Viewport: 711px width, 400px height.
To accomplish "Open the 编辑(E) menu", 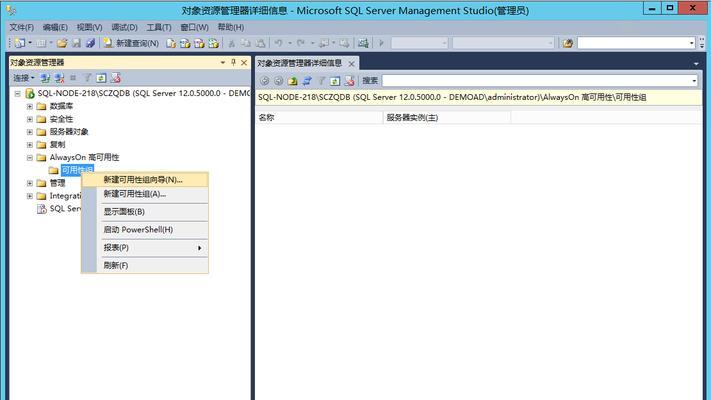I will click(x=55, y=27).
